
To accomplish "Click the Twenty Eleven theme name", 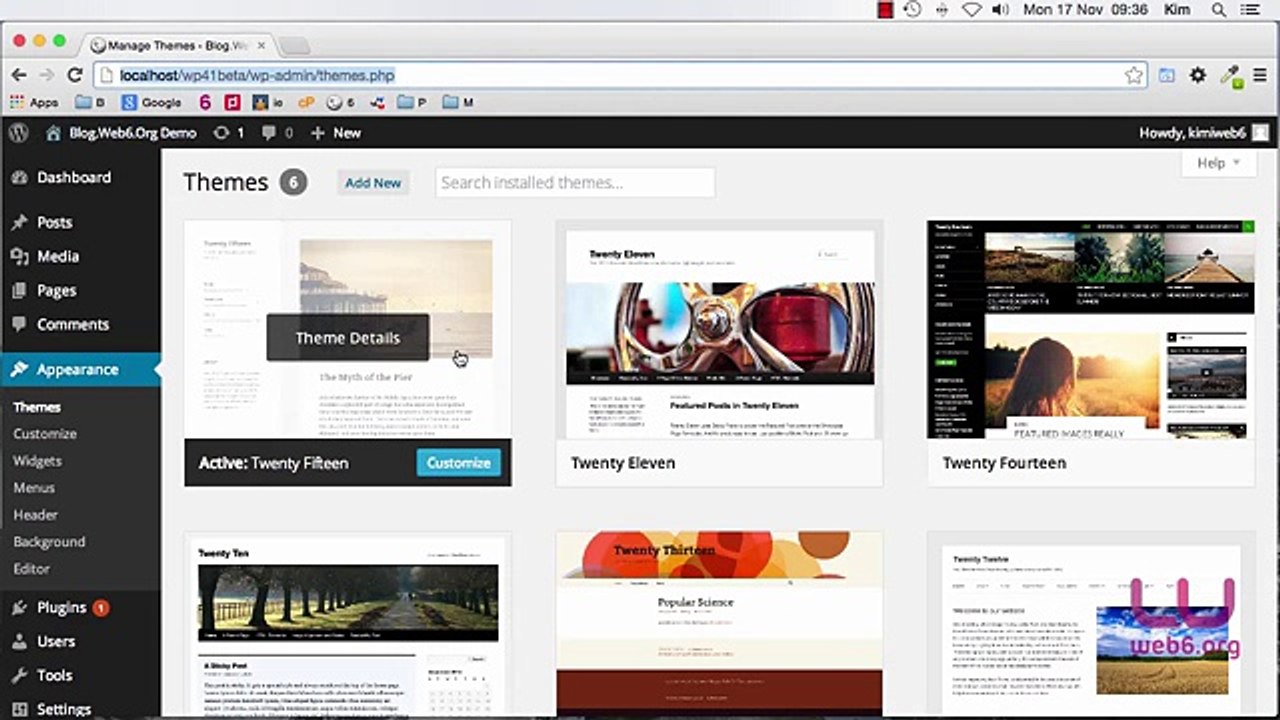I will coord(623,463).
